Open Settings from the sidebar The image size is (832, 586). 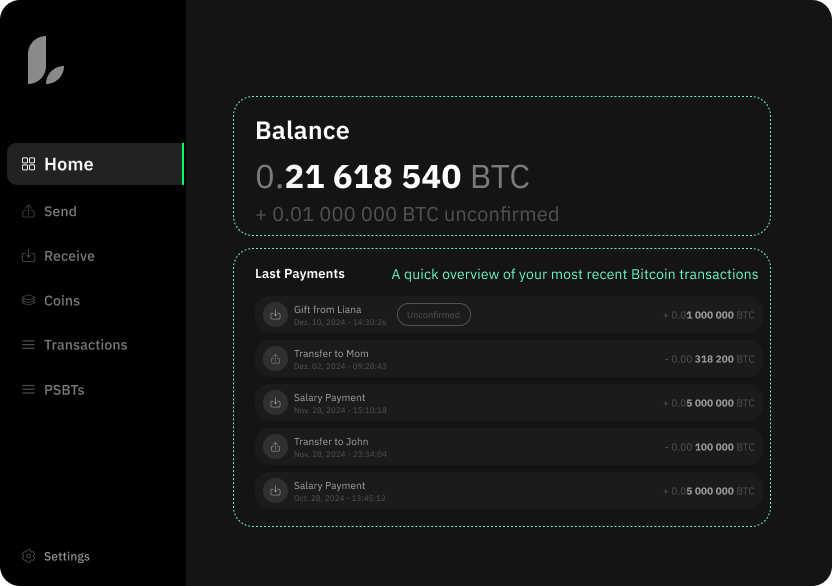pyautogui.click(x=66, y=556)
